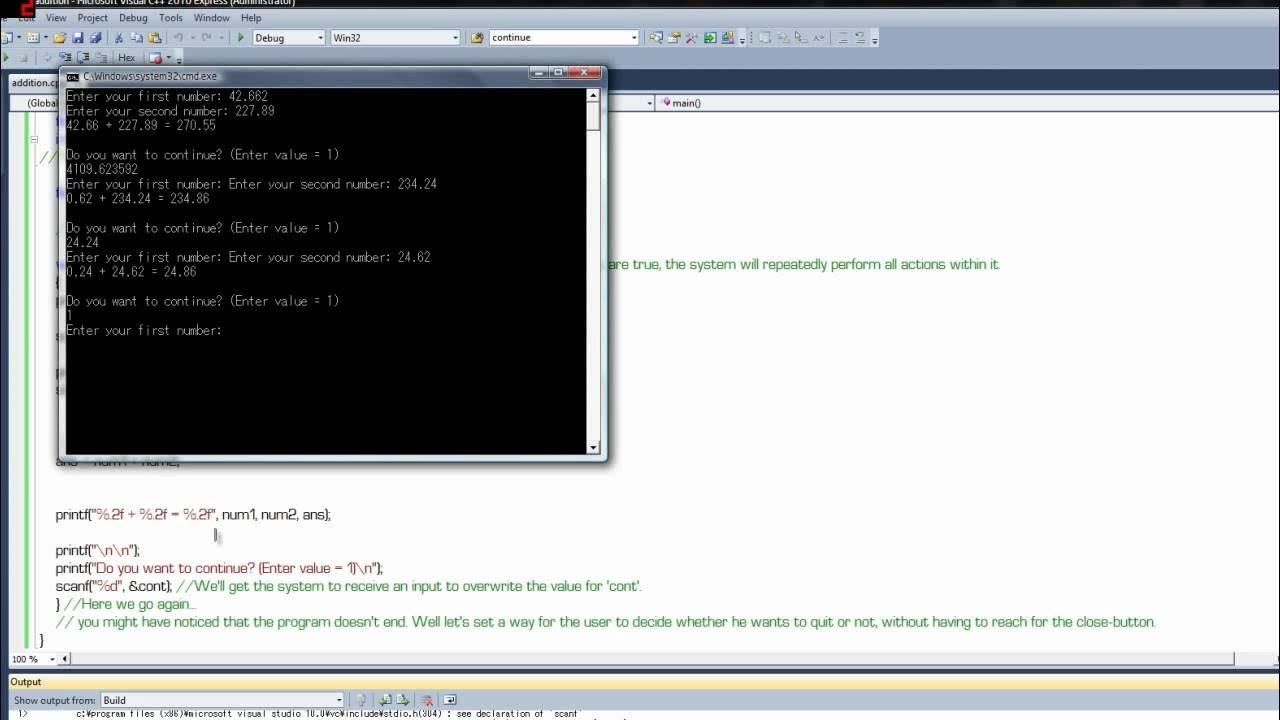Click the Extension Manager icon in toolbar

point(728,38)
